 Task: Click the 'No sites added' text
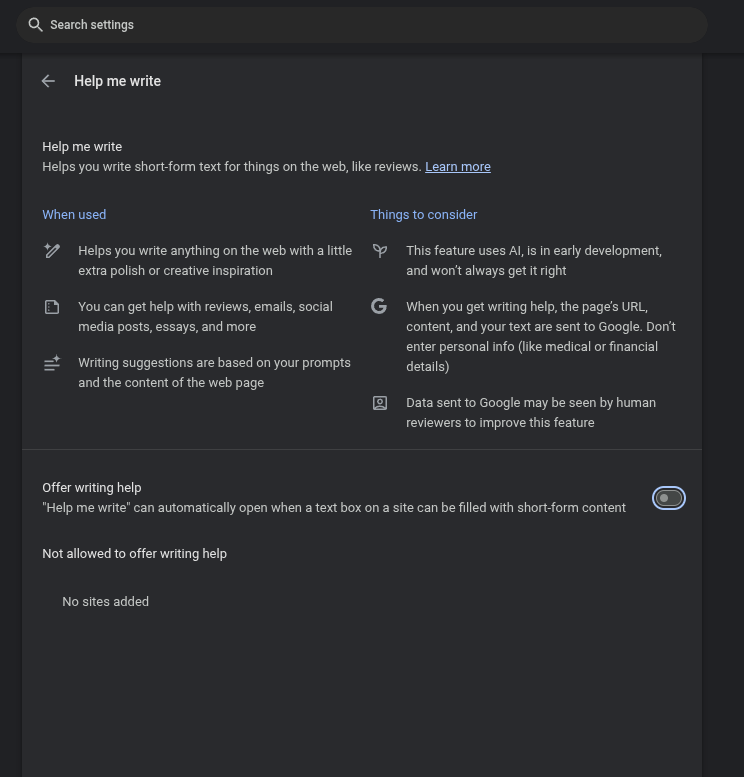pyautogui.click(x=105, y=602)
